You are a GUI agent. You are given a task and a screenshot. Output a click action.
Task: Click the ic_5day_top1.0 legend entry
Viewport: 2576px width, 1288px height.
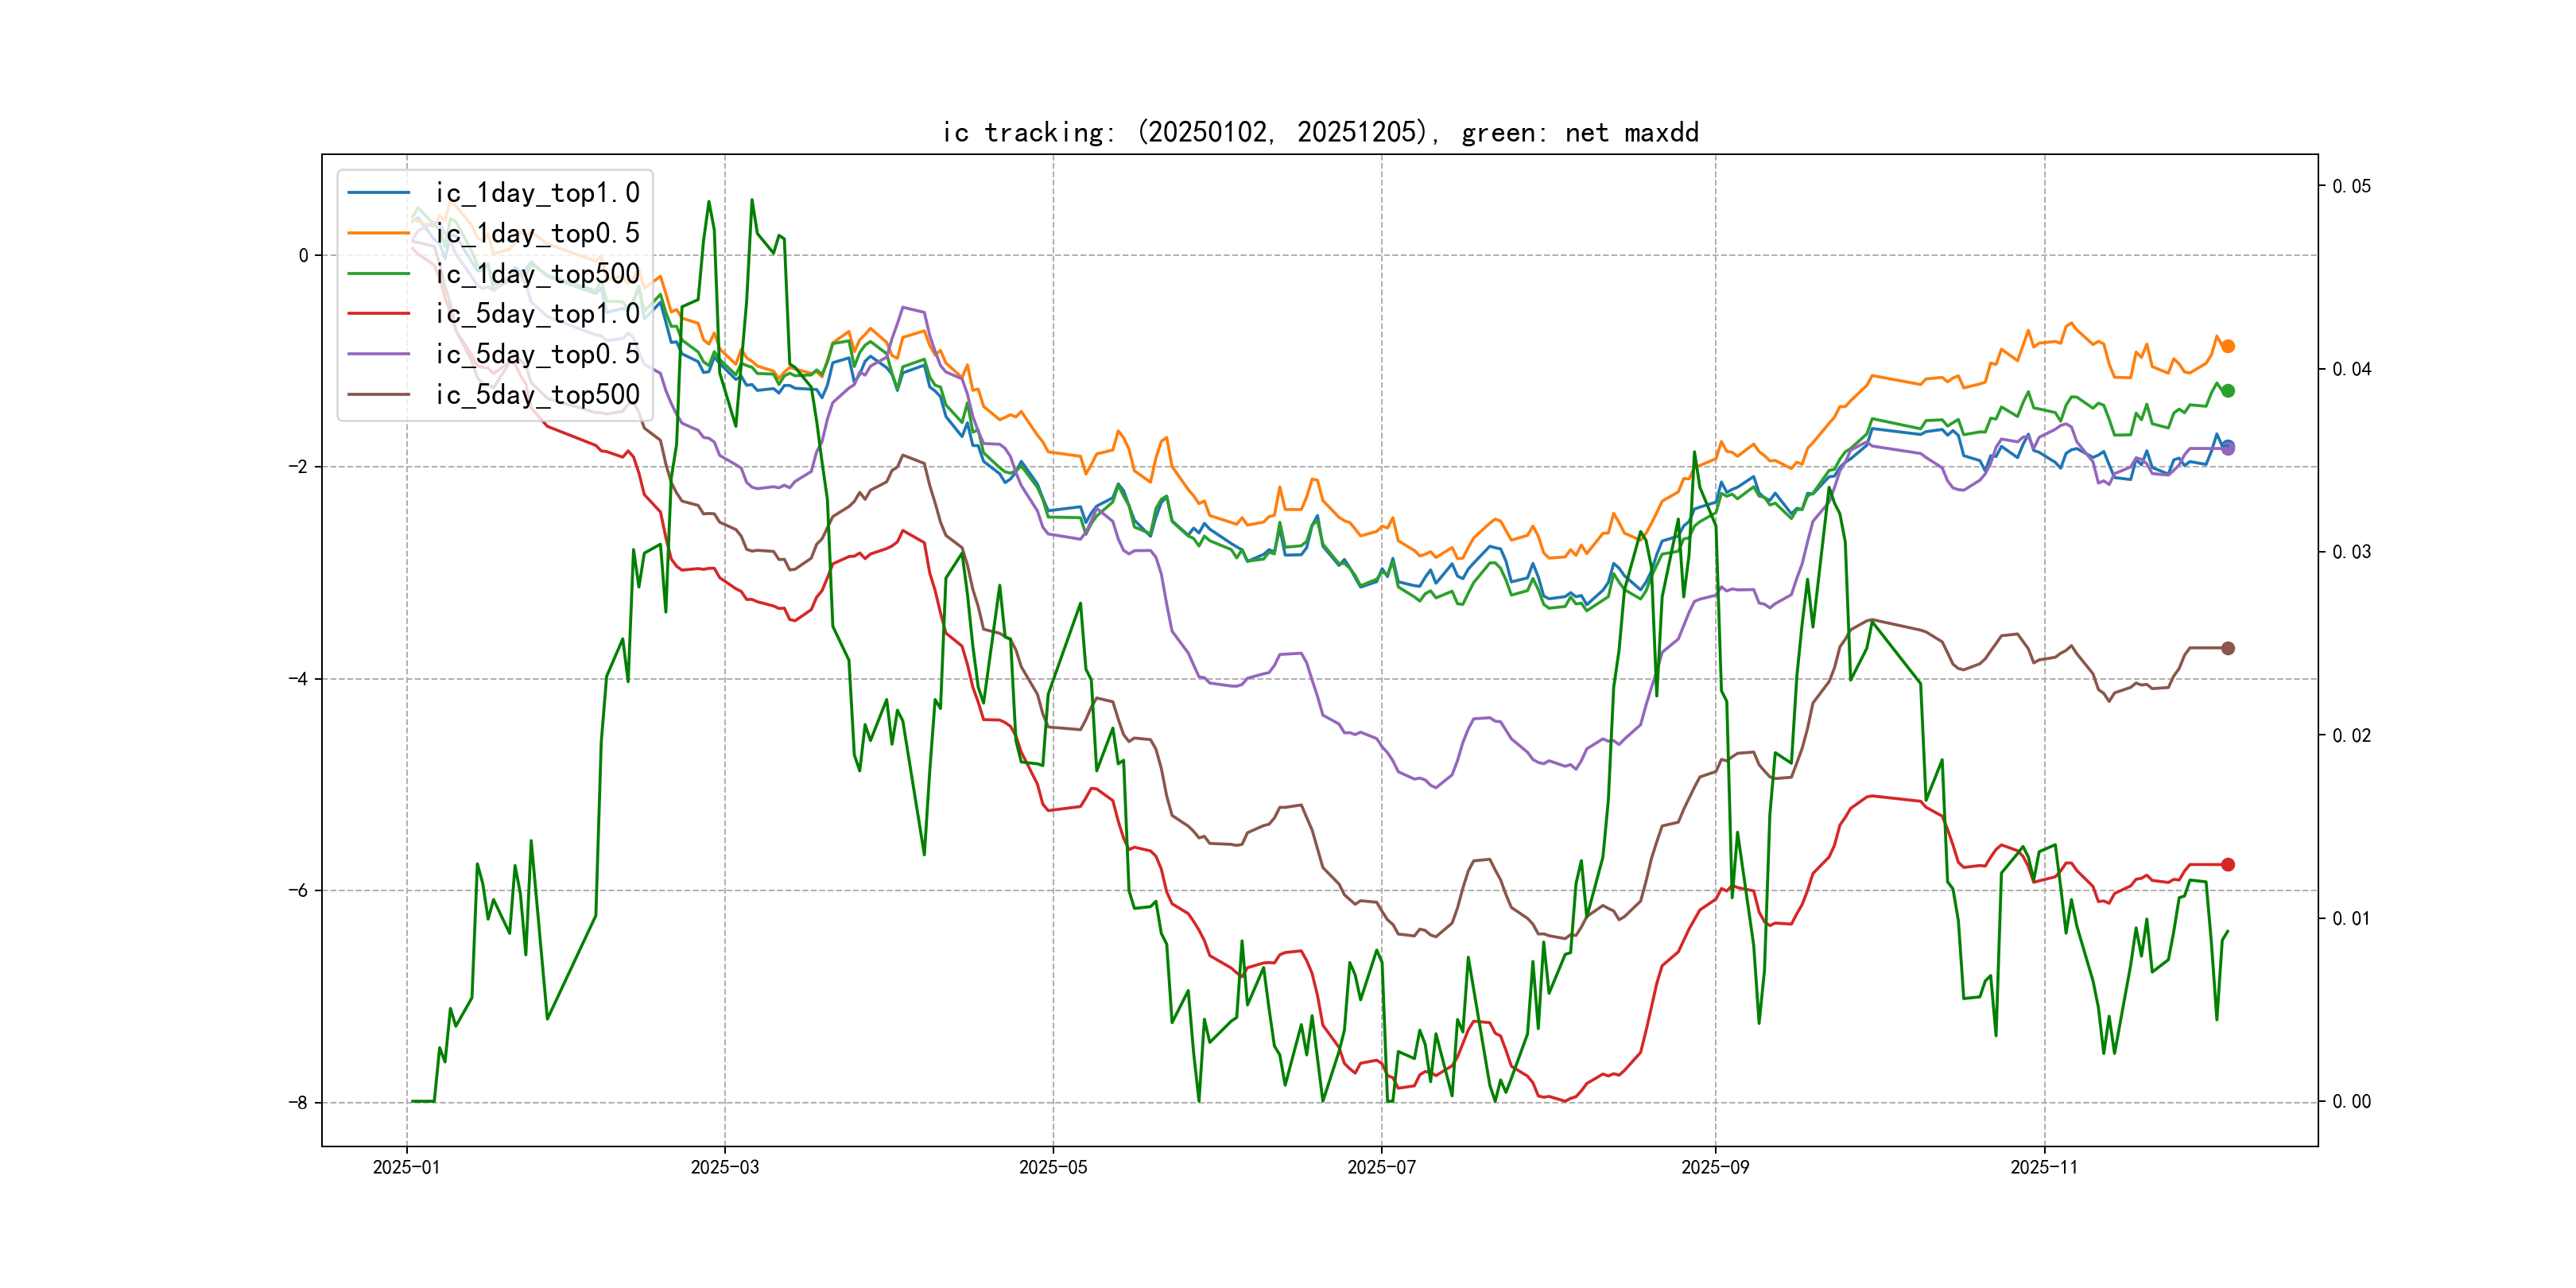(537, 313)
